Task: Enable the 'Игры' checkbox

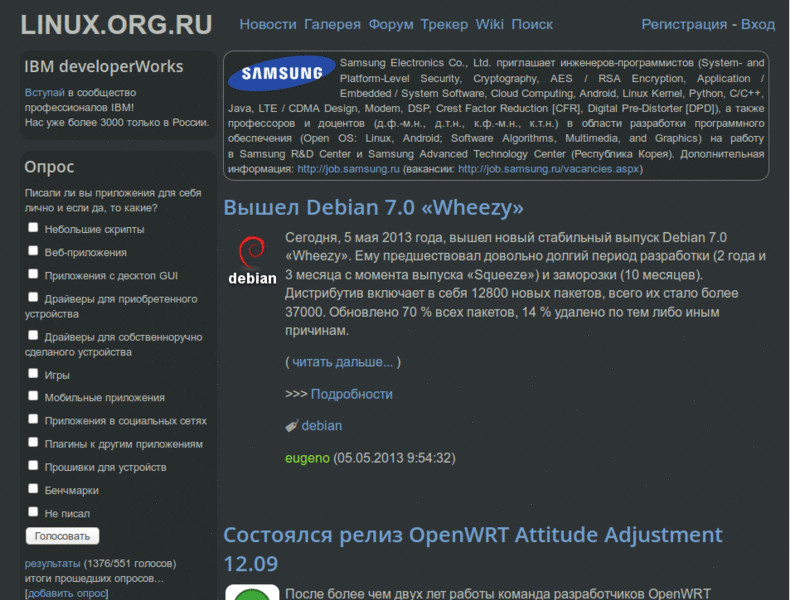Action: (33, 373)
